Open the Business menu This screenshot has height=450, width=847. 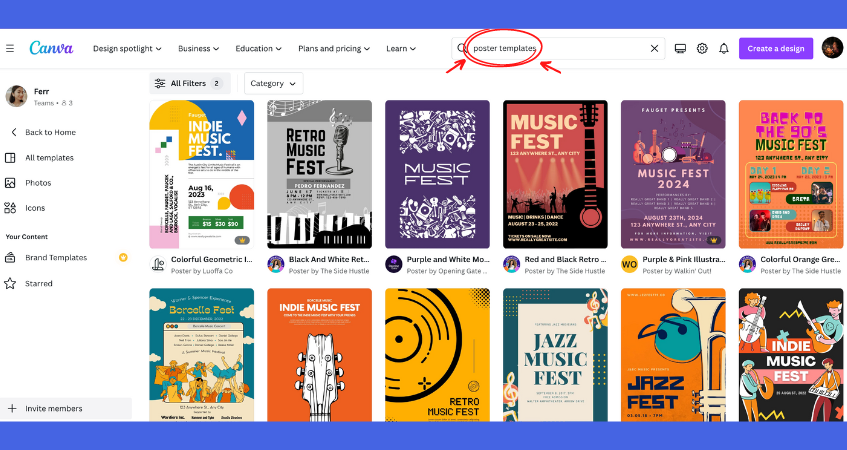click(x=199, y=48)
